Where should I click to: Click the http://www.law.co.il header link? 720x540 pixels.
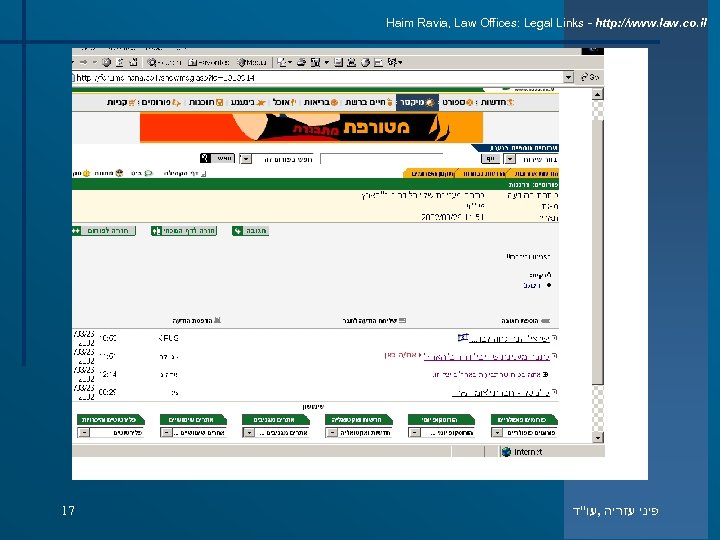click(x=651, y=23)
